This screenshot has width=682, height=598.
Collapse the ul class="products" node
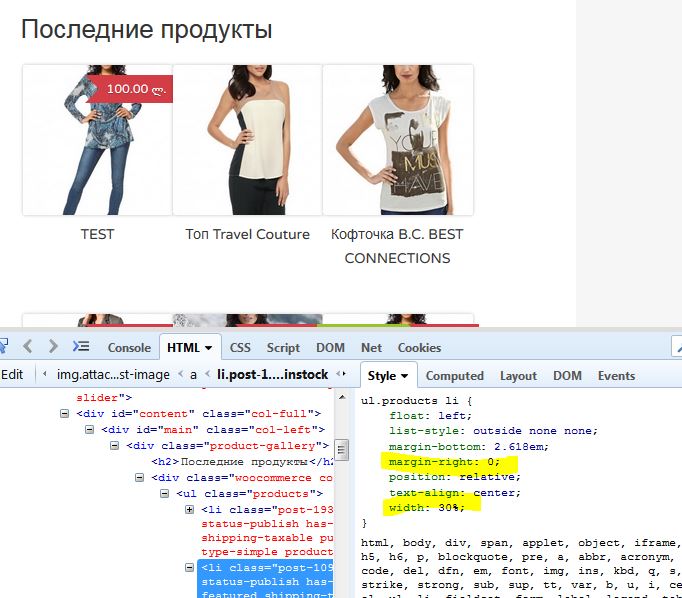[165, 494]
